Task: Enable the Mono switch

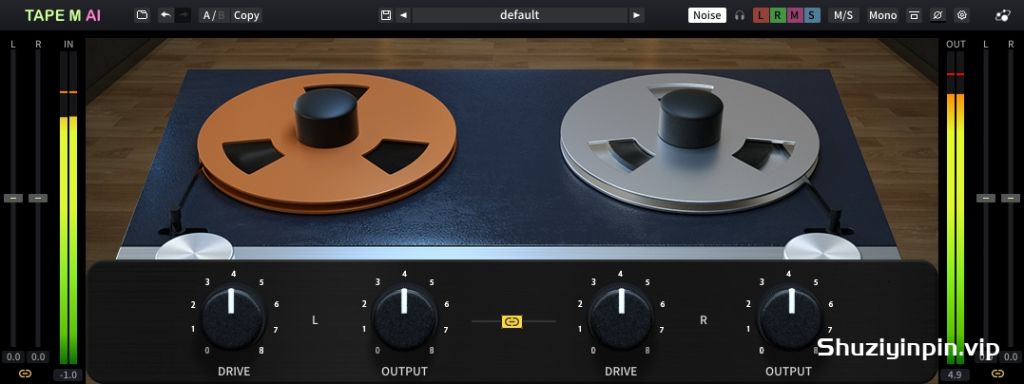Action: (x=882, y=15)
